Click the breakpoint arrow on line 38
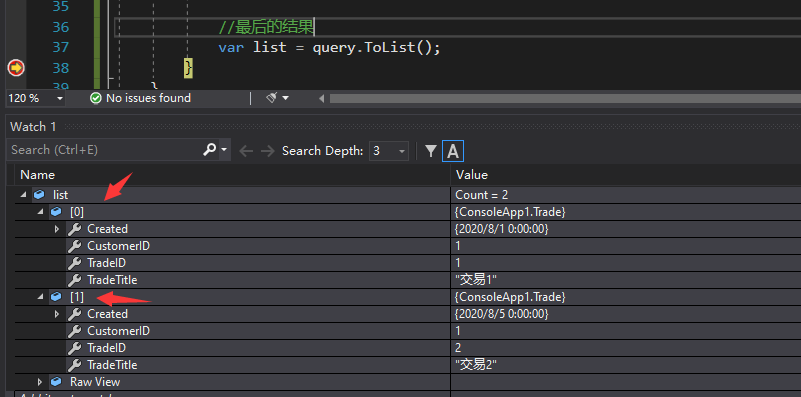This screenshot has width=801, height=397. (16, 67)
